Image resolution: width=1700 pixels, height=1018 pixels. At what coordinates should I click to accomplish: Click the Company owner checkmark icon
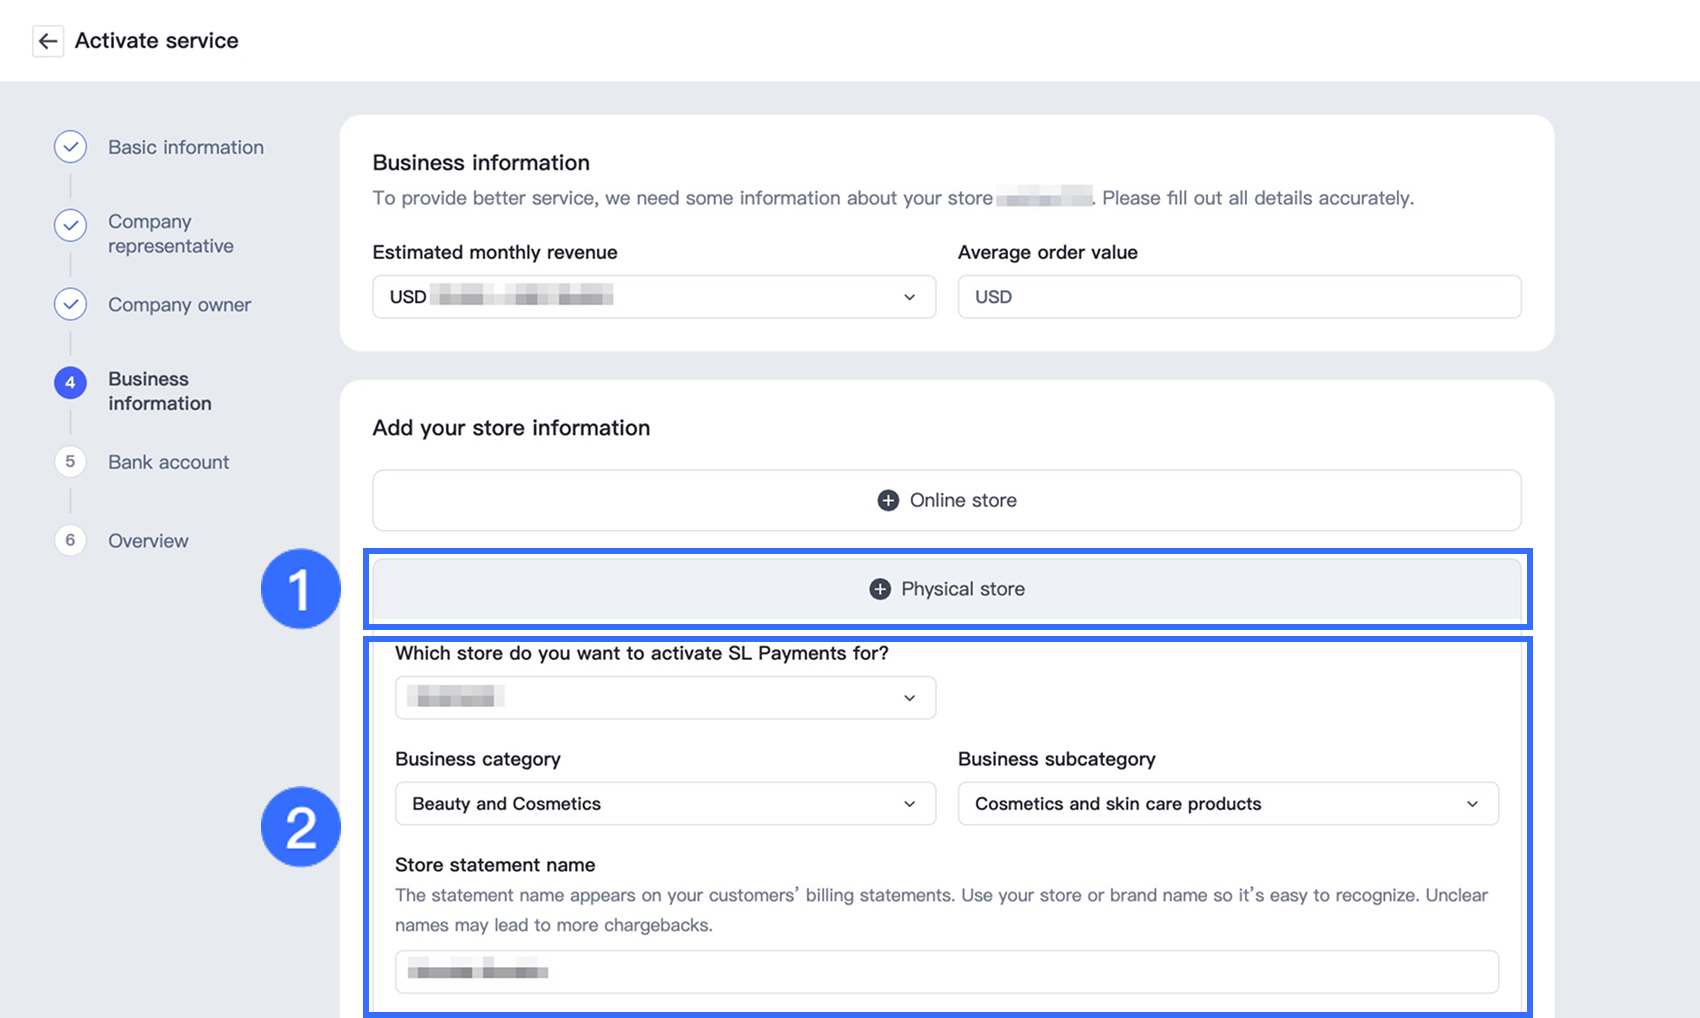click(70, 304)
